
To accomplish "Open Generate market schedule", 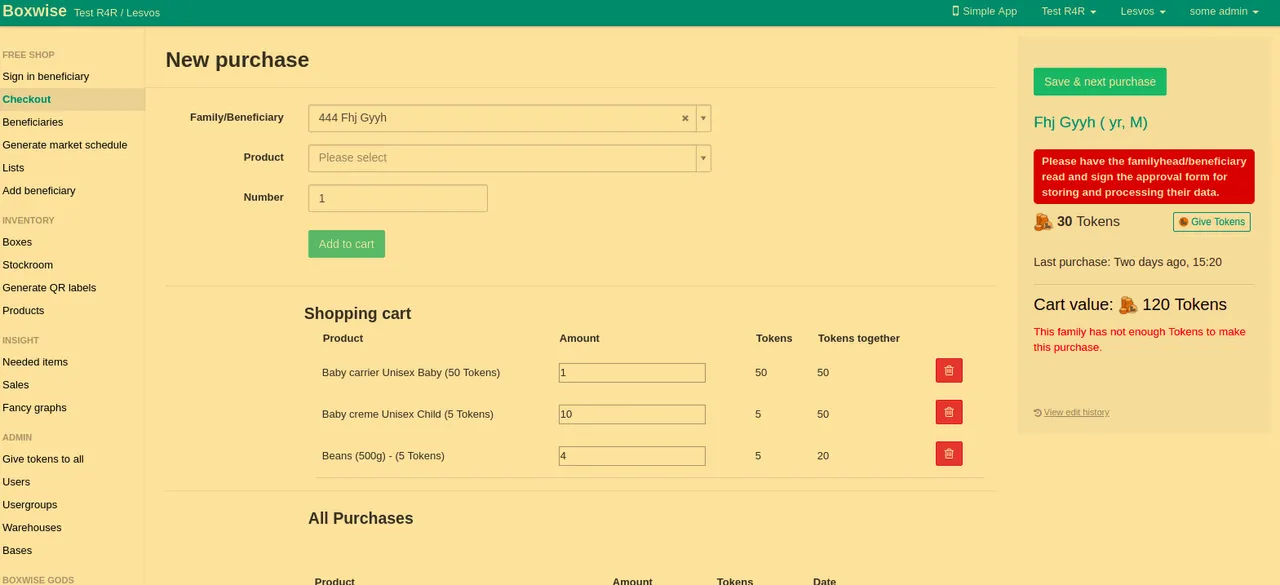I will pyautogui.click(x=65, y=145).
